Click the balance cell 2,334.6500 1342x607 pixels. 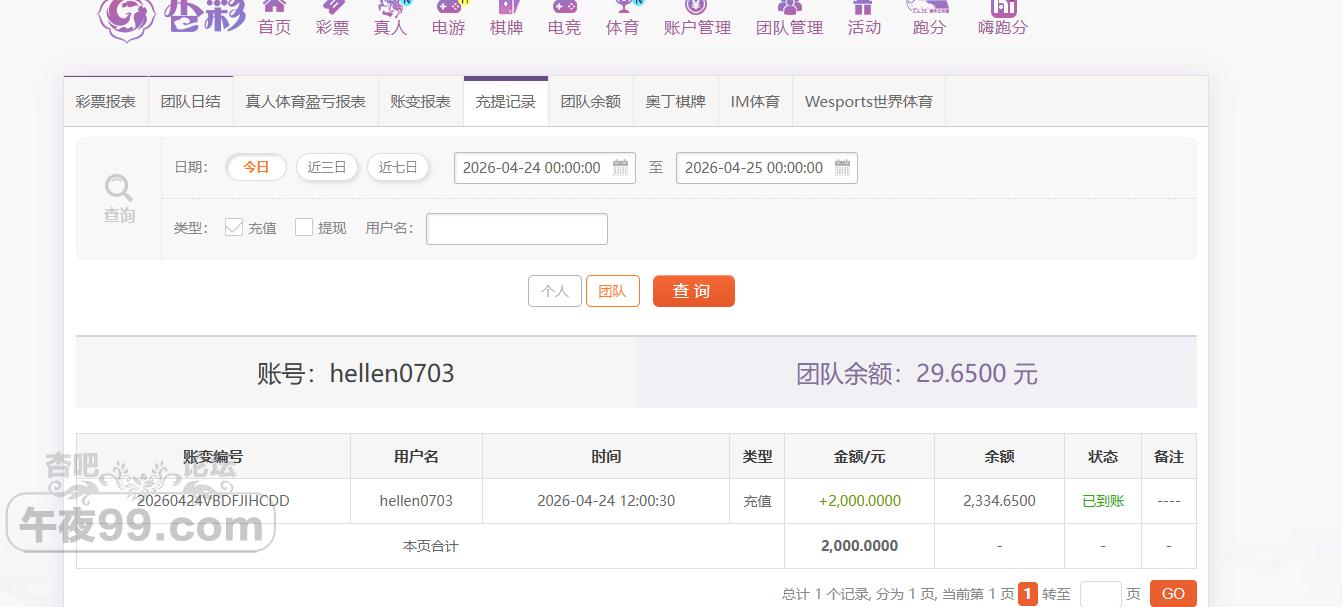tap(999, 501)
